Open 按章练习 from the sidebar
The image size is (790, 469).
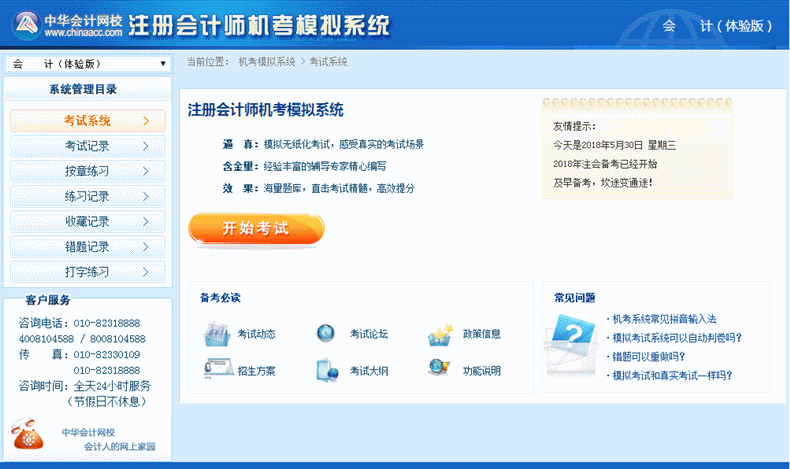click(x=87, y=171)
